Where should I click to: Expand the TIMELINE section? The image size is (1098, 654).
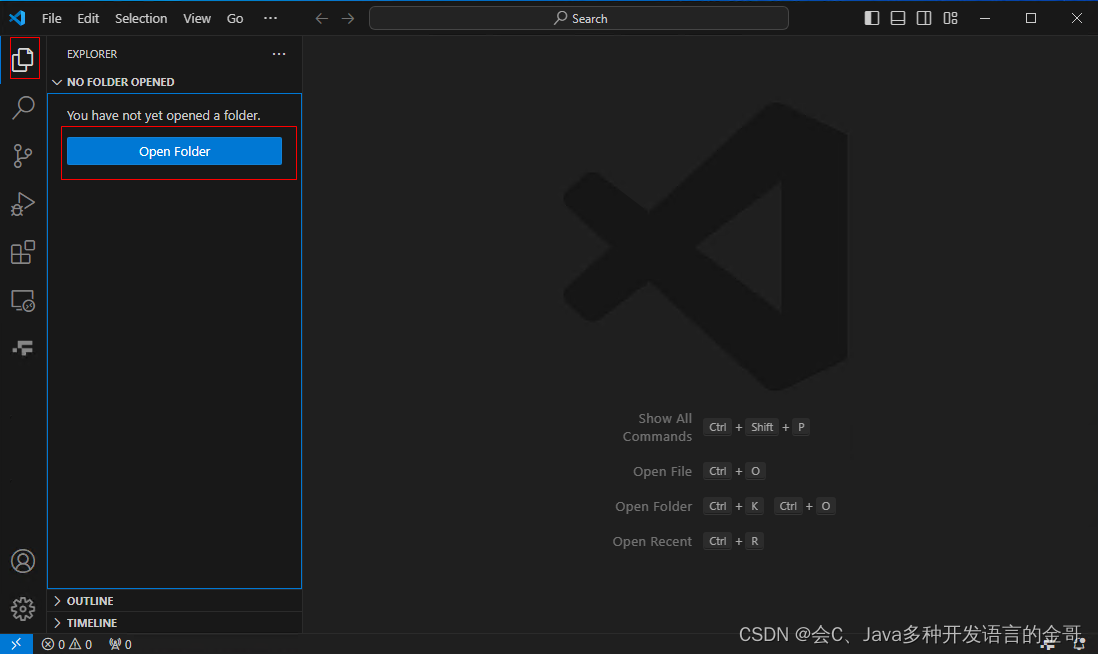[60, 622]
